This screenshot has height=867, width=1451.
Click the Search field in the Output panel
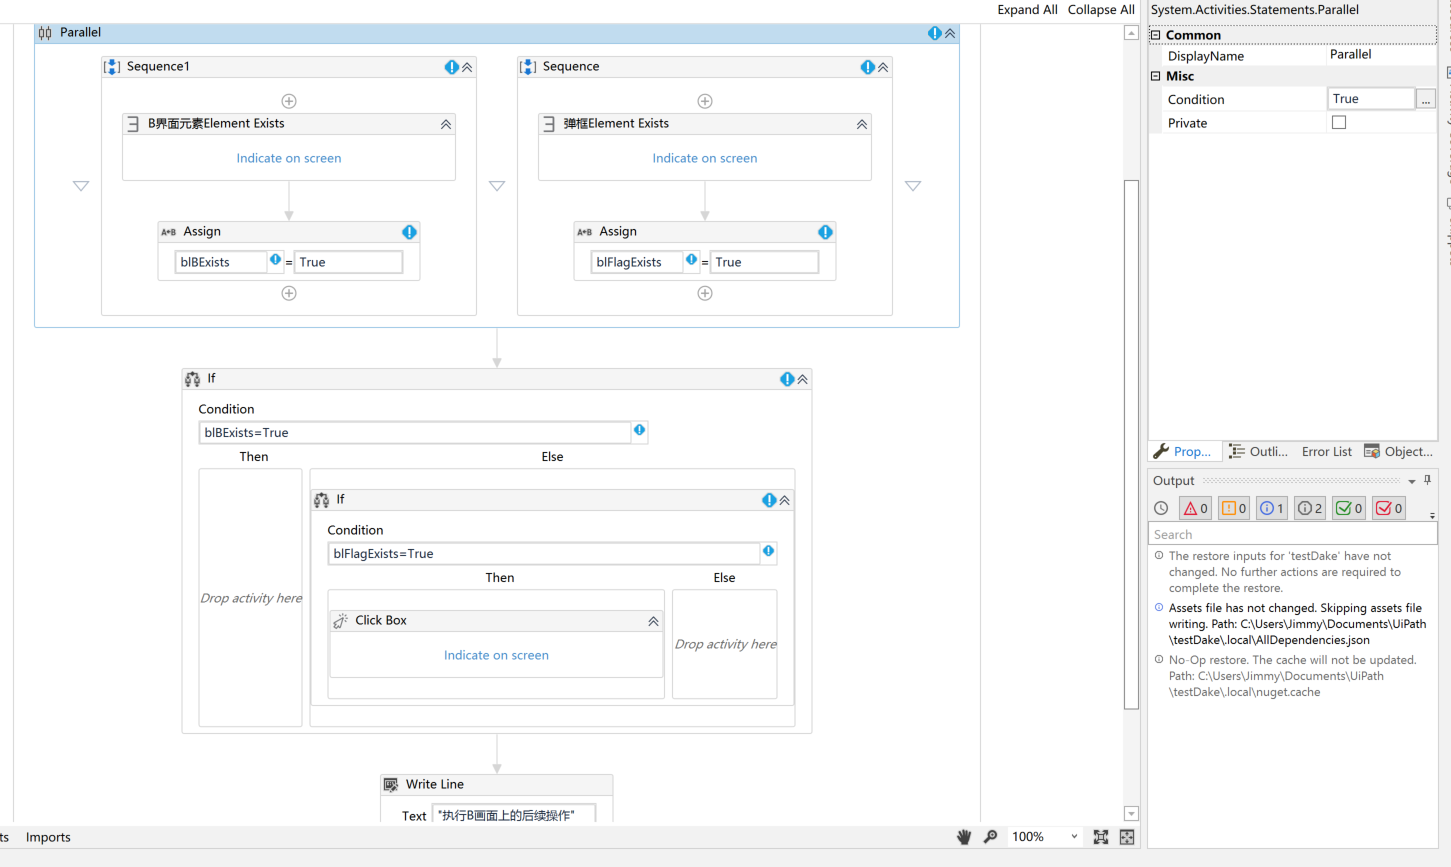coord(1292,533)
